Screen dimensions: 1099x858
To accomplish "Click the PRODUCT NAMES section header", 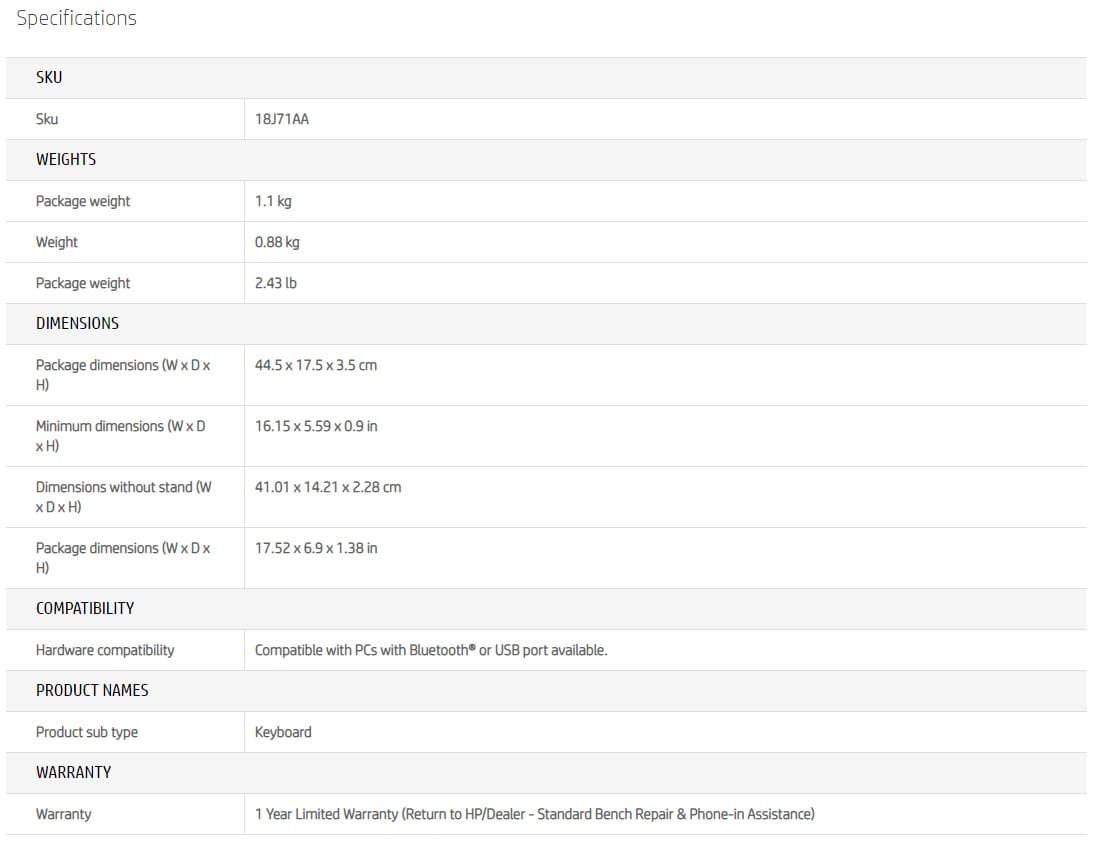I will pyautogui.click(x=92, y=690).
